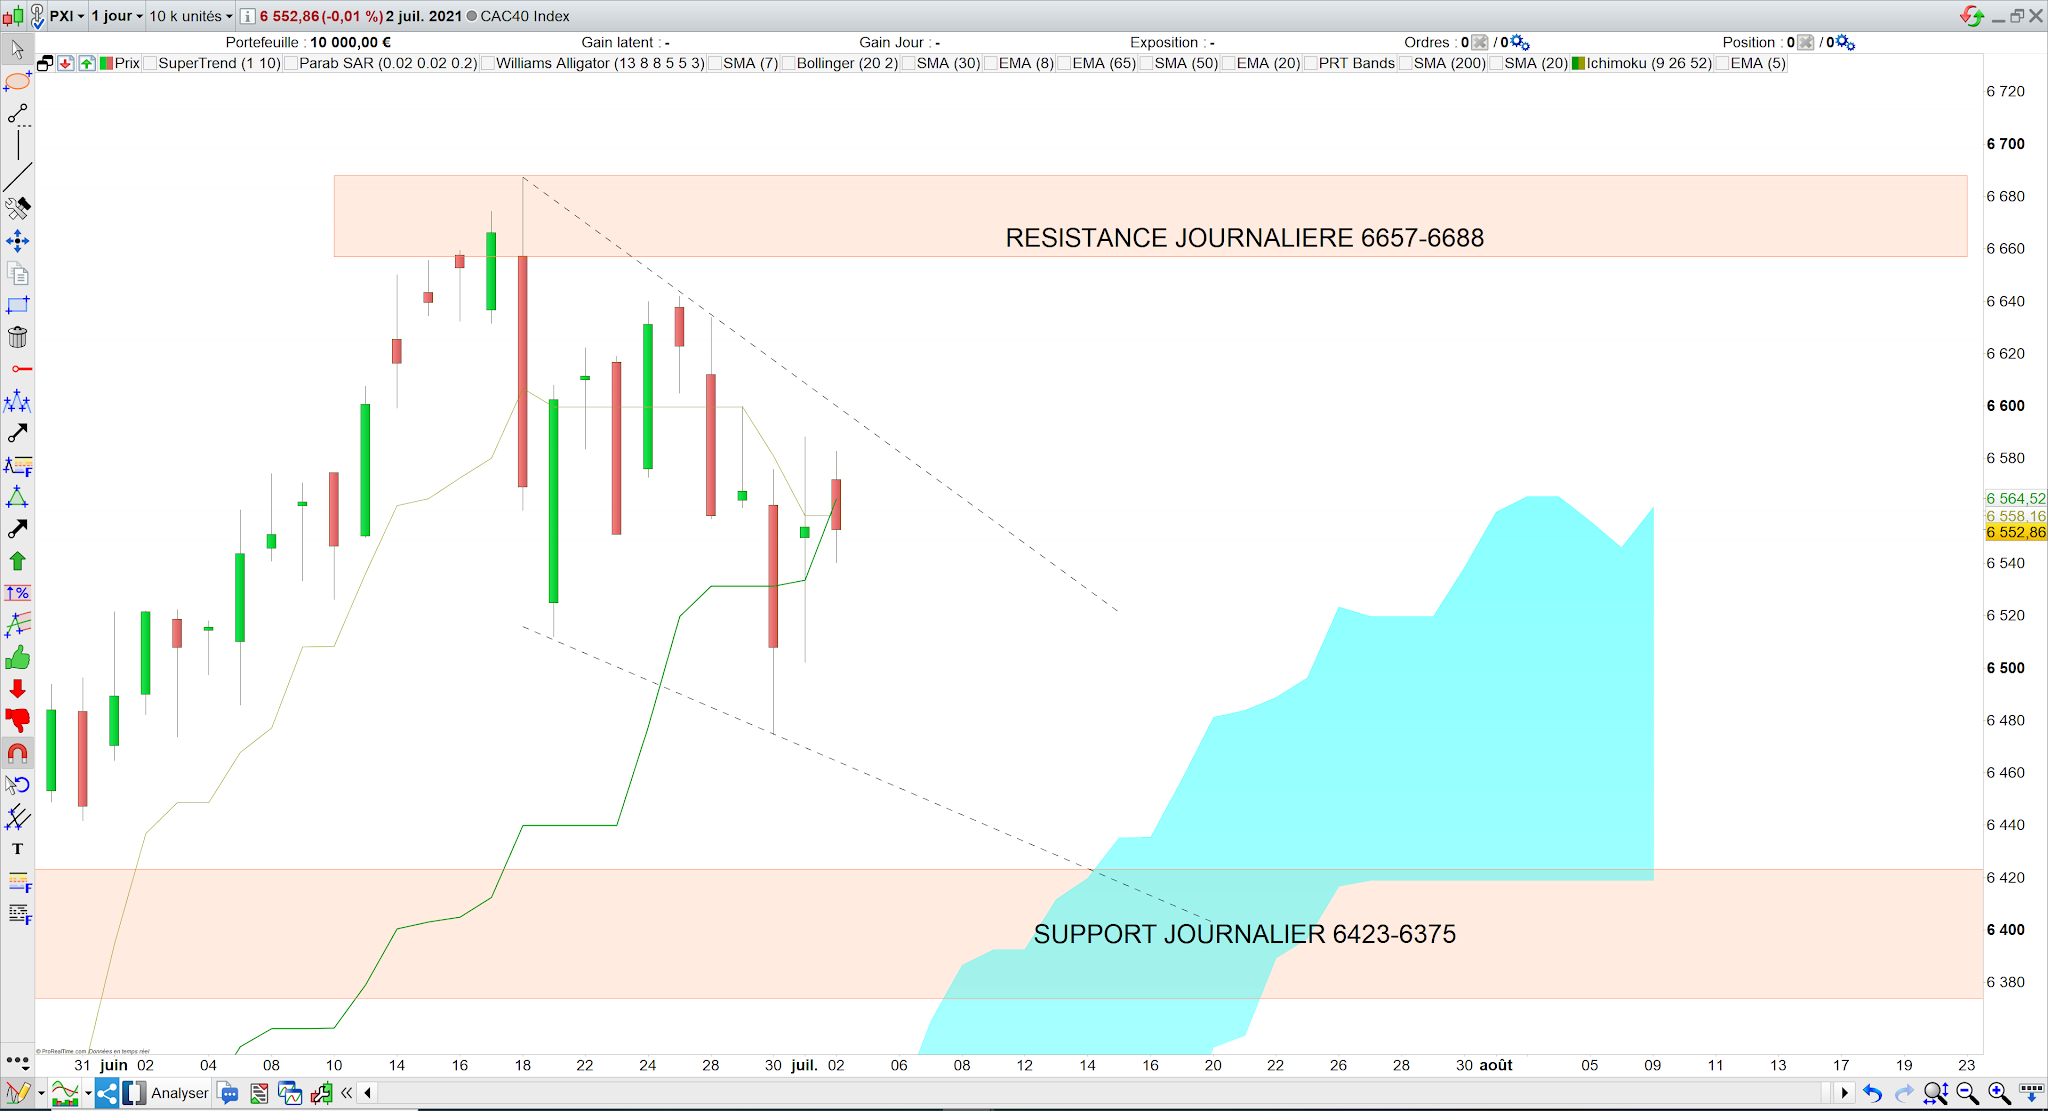
Task: Select the percent measure tool
Action: [17, 593]
